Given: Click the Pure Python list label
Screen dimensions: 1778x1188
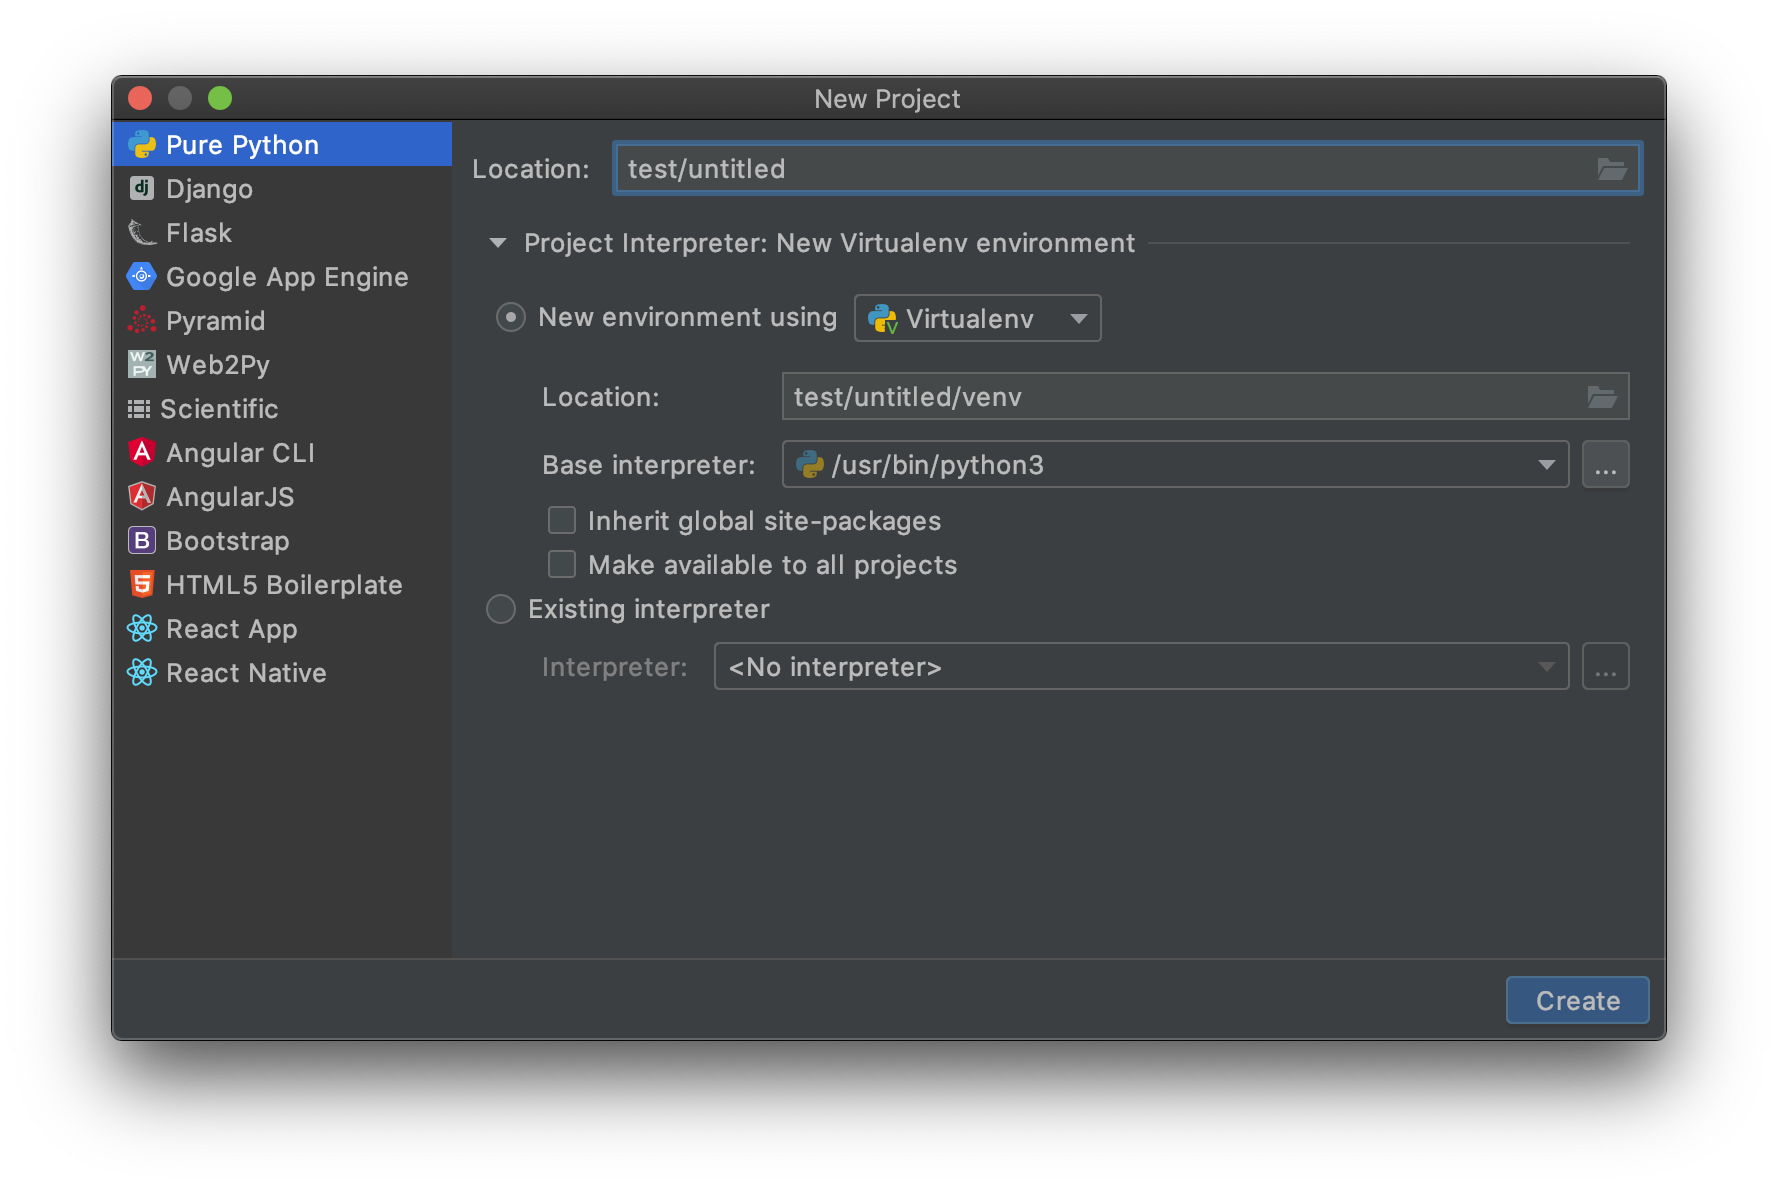Looking at the screenshot, I should [x=242, y=145].
